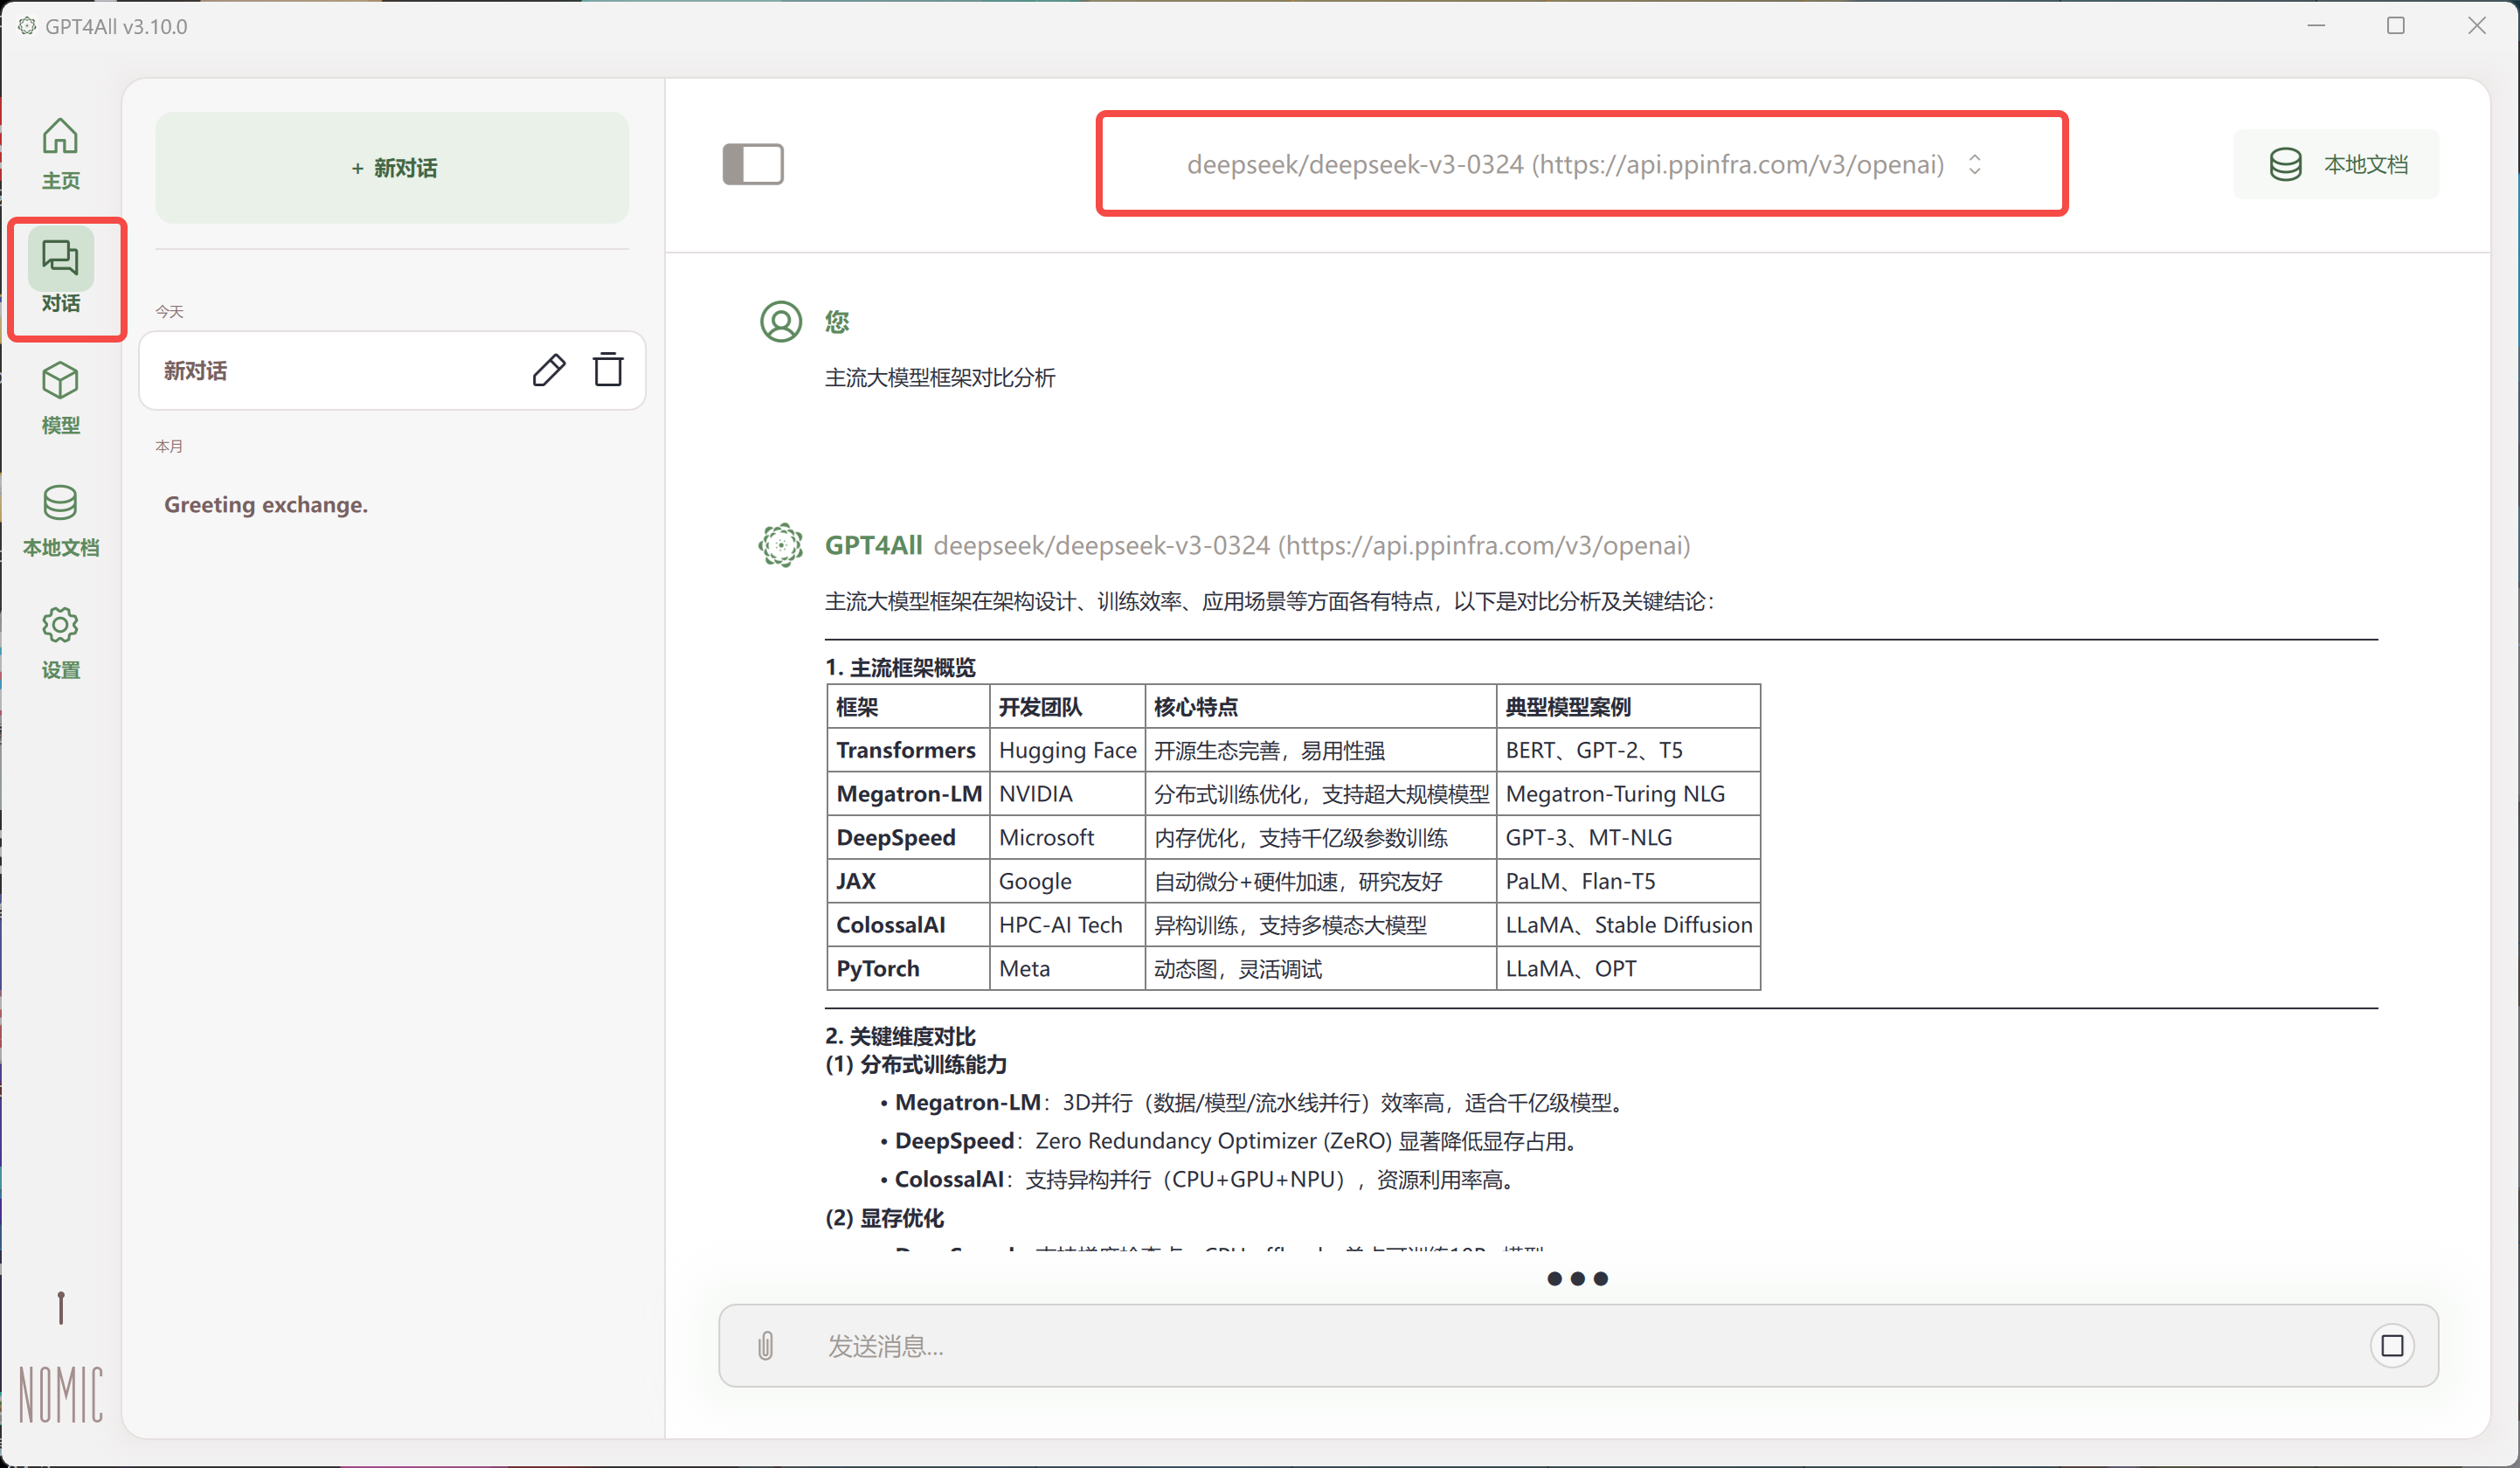Start a new chat with + 新对话
2520x1468 pixels.
393,168
